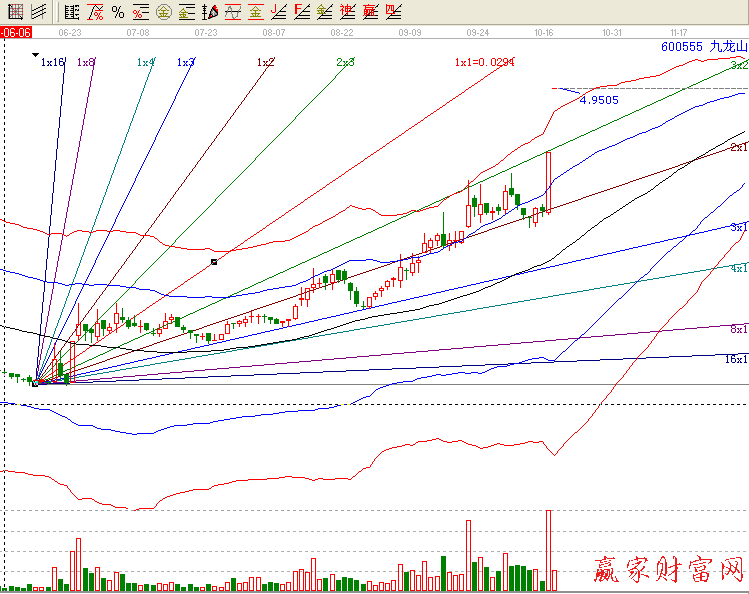749x594 pixels.
Task: Click the 1x1=0.0294 Gann angle label
Action: coord(485,62)
